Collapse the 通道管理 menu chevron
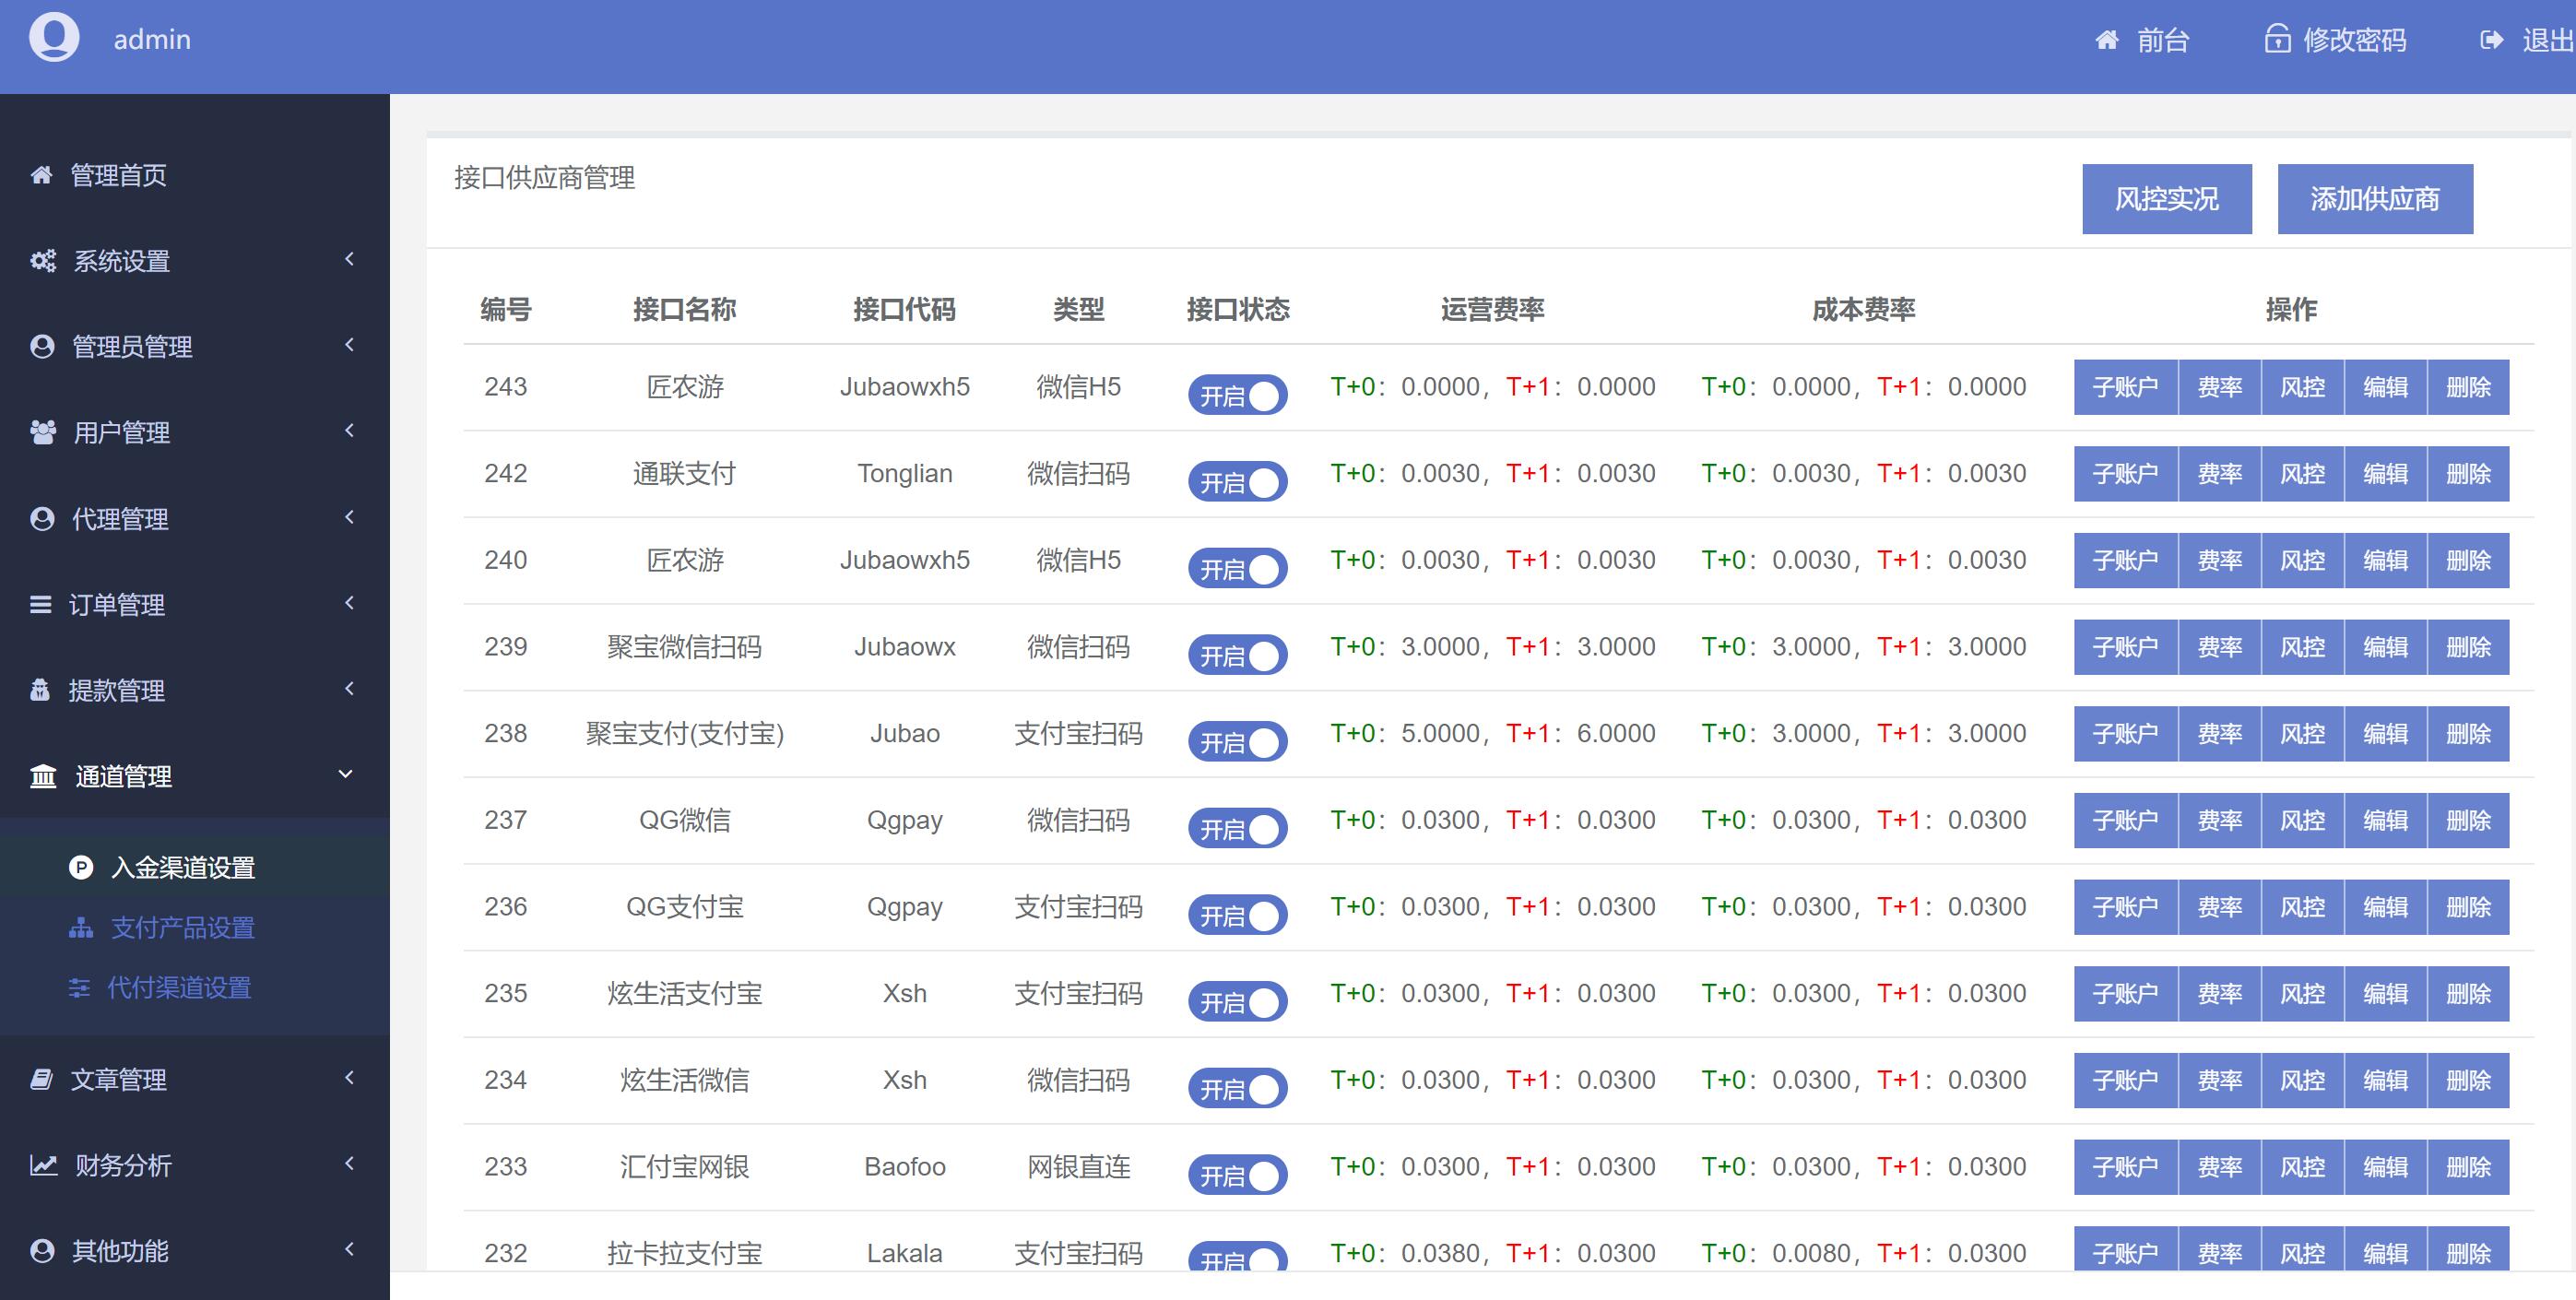Viewport: 2576px width, 1300px height. (x=346, y=775)
